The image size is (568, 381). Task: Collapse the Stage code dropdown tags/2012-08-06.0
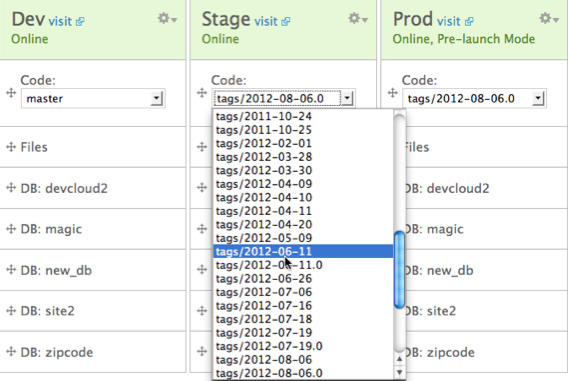pos(283,99)
